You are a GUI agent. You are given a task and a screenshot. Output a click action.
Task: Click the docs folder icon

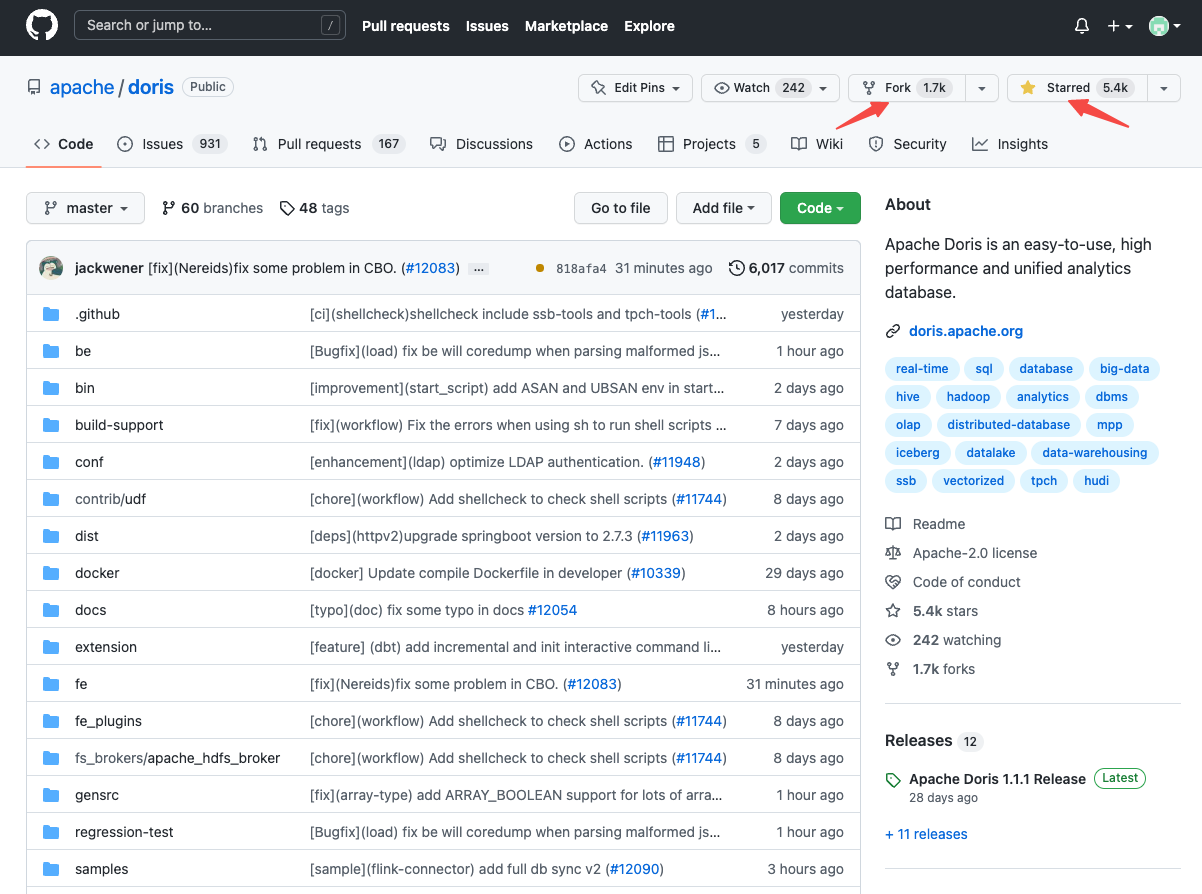52,610
